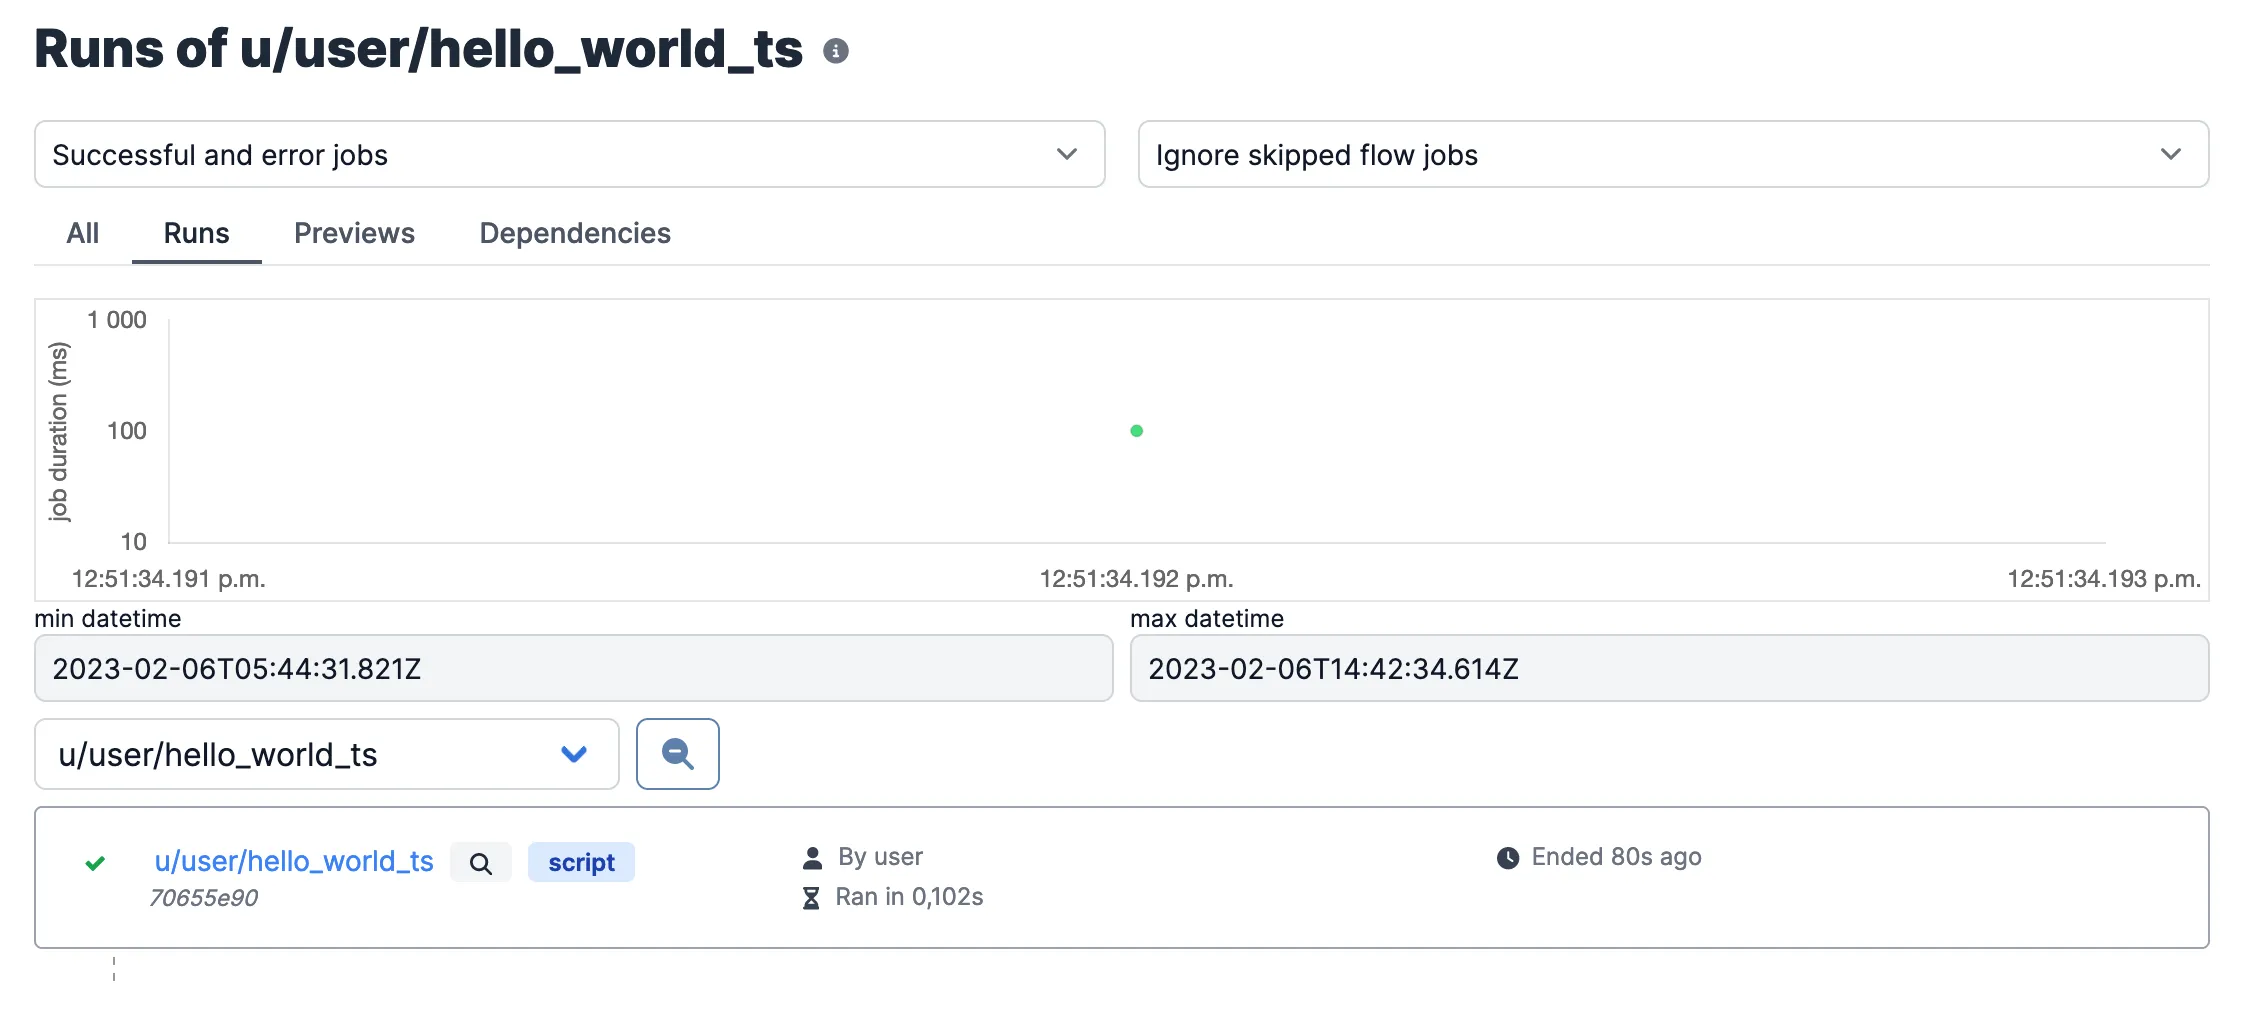Open the u/user/hello_world_ts script path dropdown
This screenshot has height=1026, width=2248.
326,754
